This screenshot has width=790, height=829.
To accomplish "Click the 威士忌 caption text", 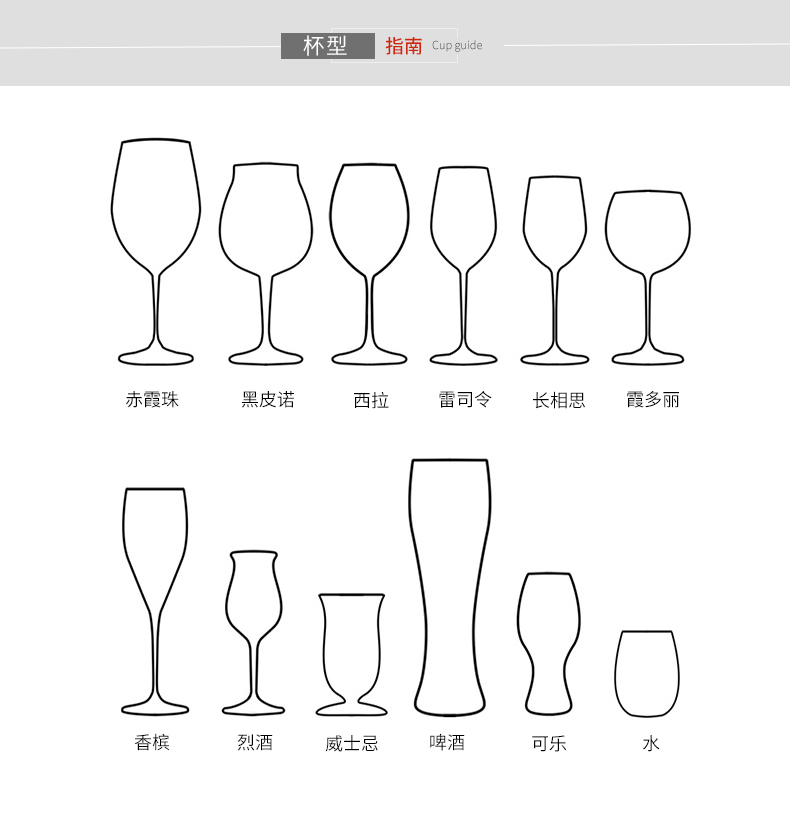I will coord(352,744).
